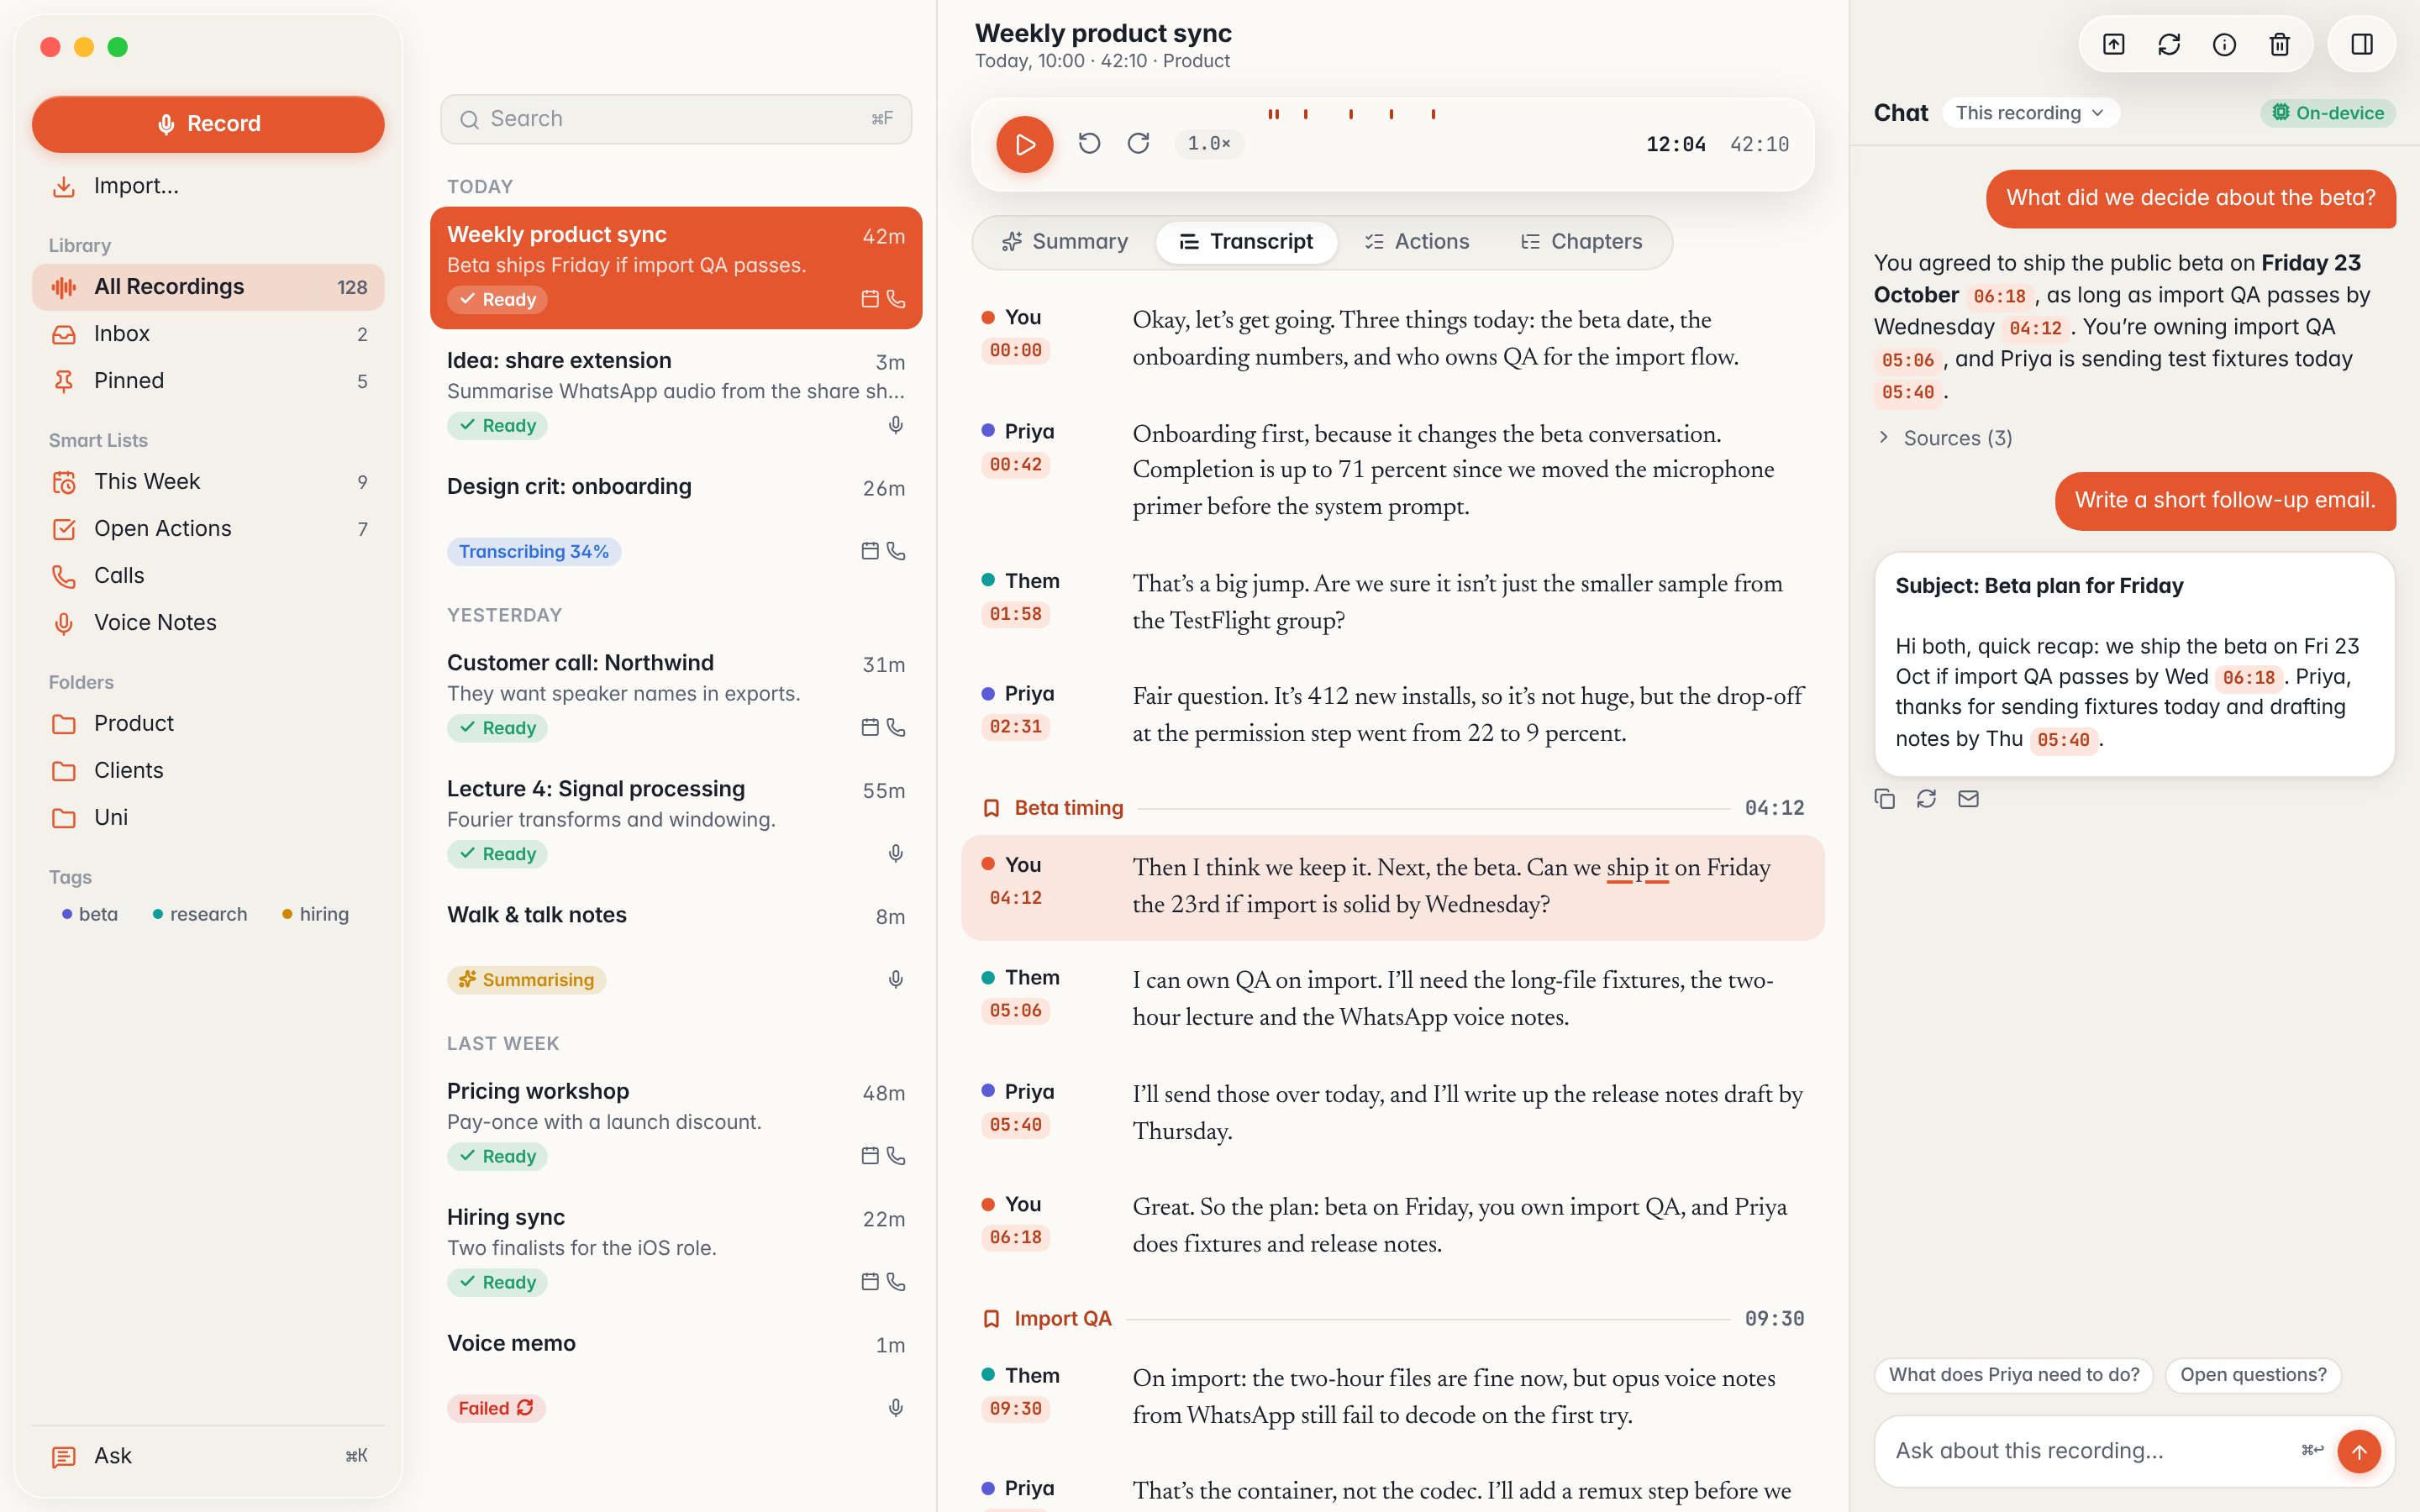
Task: Copy the drafted email reply
Action: [1885, 799]
